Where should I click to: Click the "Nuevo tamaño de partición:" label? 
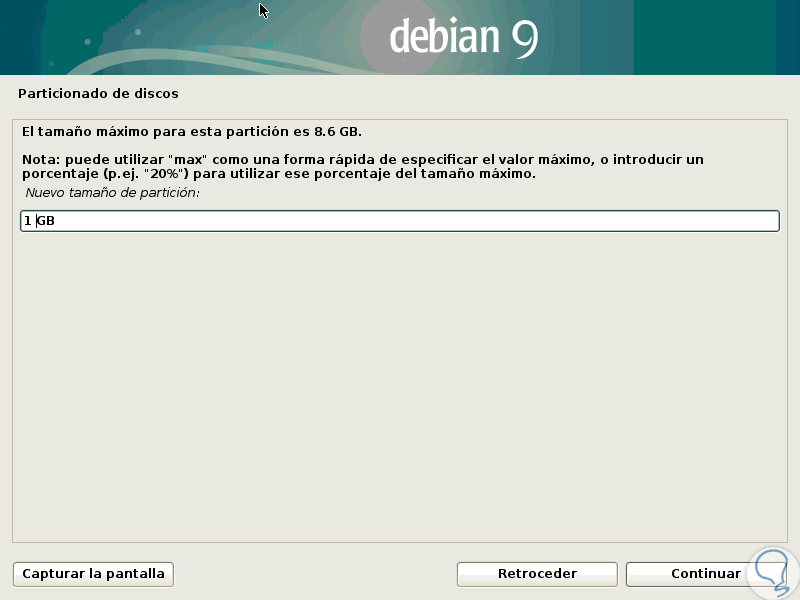(x=112, y=193)
